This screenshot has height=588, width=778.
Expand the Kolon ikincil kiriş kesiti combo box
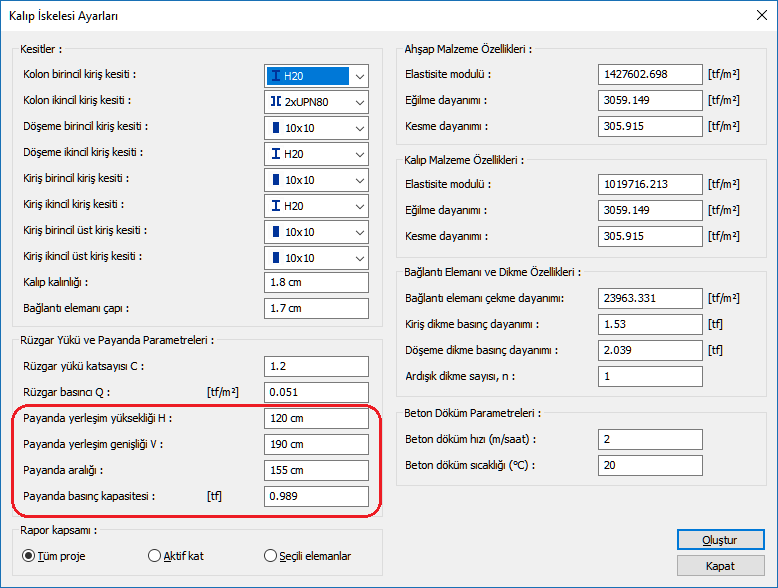(x=316, y=102)
